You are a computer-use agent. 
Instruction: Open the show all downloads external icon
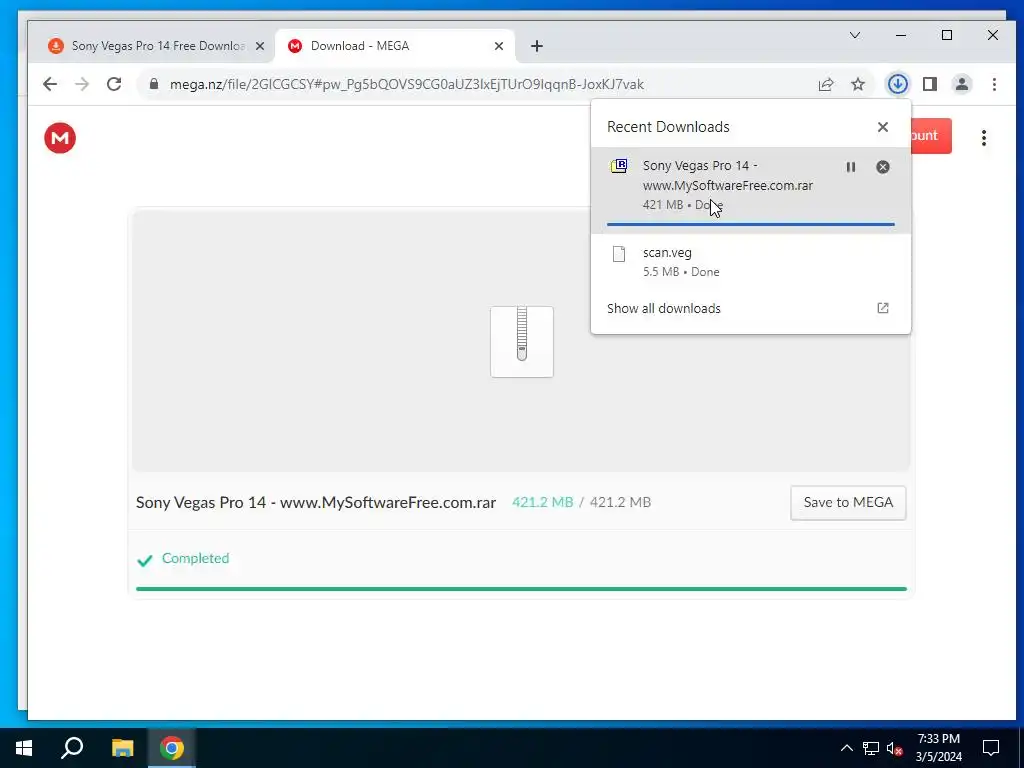(882, 308)
